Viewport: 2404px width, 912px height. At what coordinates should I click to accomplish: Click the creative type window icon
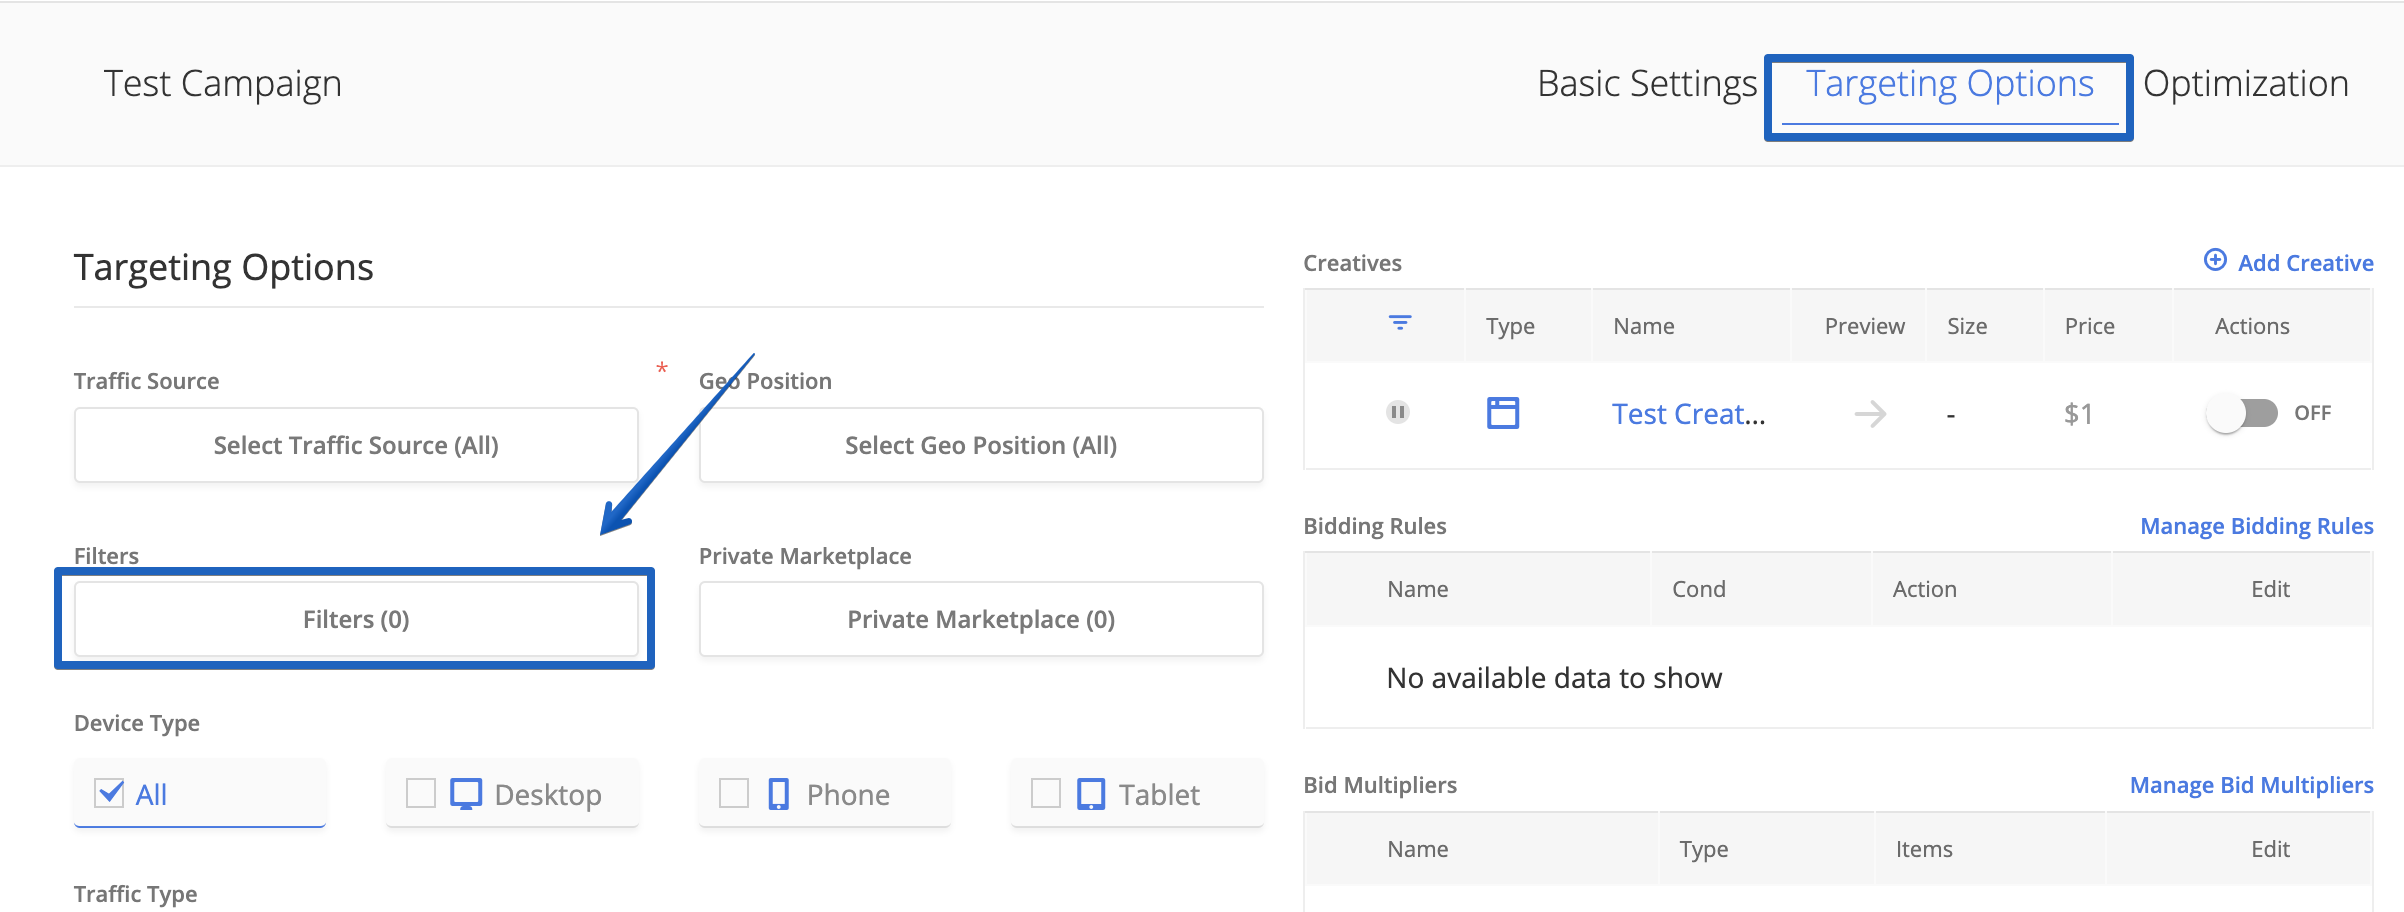[x=1502, y=413]
